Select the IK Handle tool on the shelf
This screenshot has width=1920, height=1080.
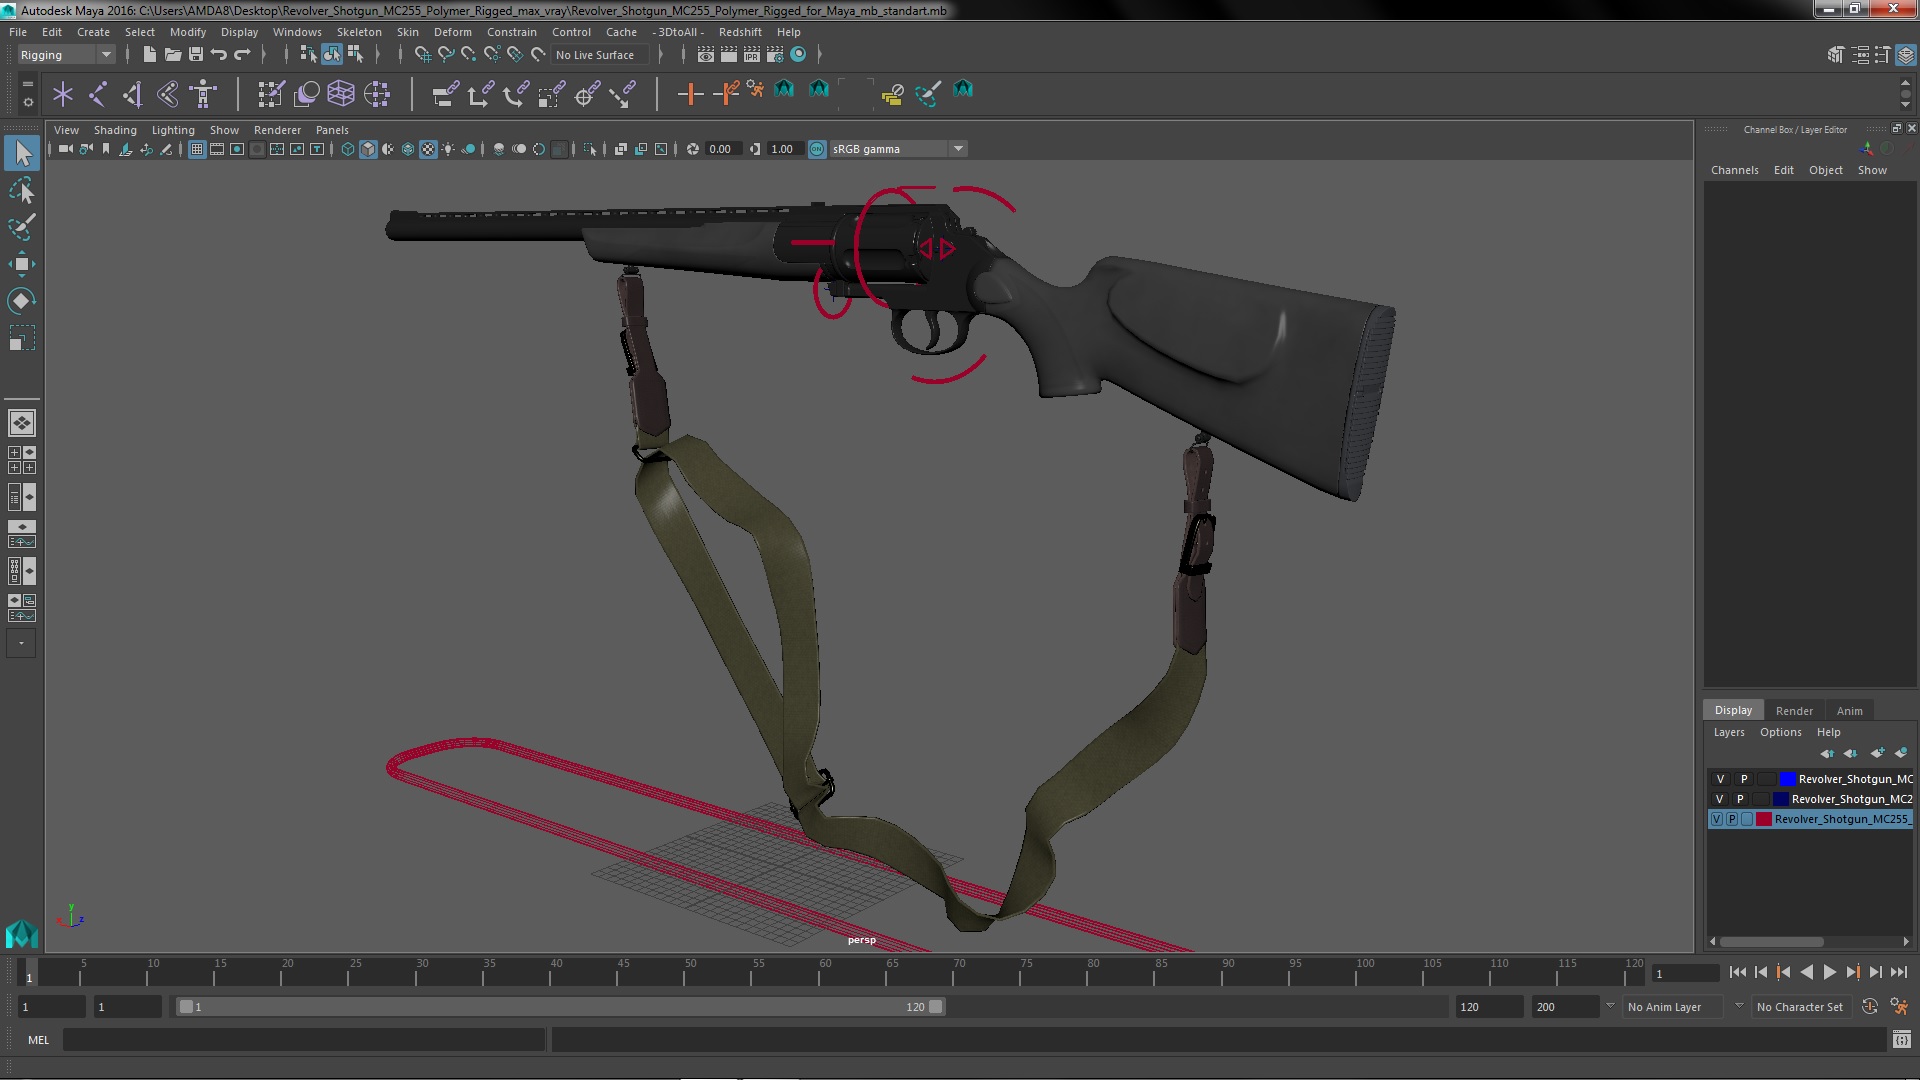pos(132,94)
